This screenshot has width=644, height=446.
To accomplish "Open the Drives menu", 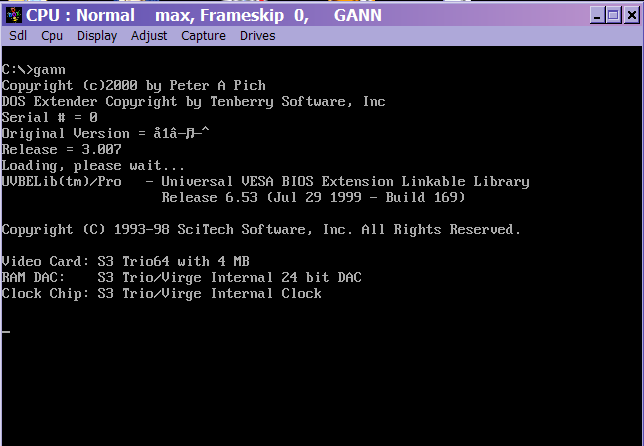I will [x=257, y=36].
